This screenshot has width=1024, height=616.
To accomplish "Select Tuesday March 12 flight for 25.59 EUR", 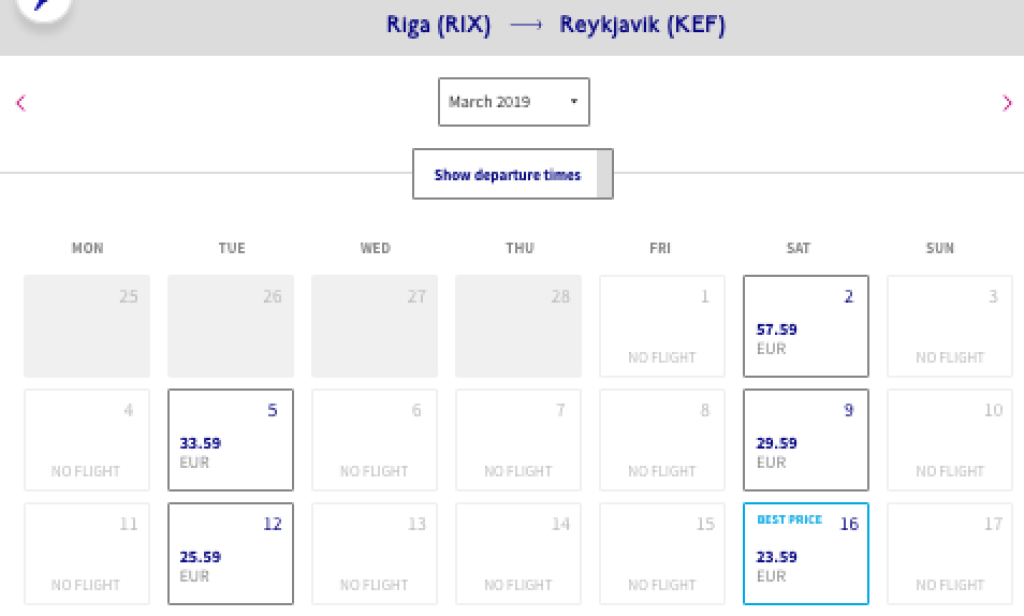I will click(x=230, y=554).
